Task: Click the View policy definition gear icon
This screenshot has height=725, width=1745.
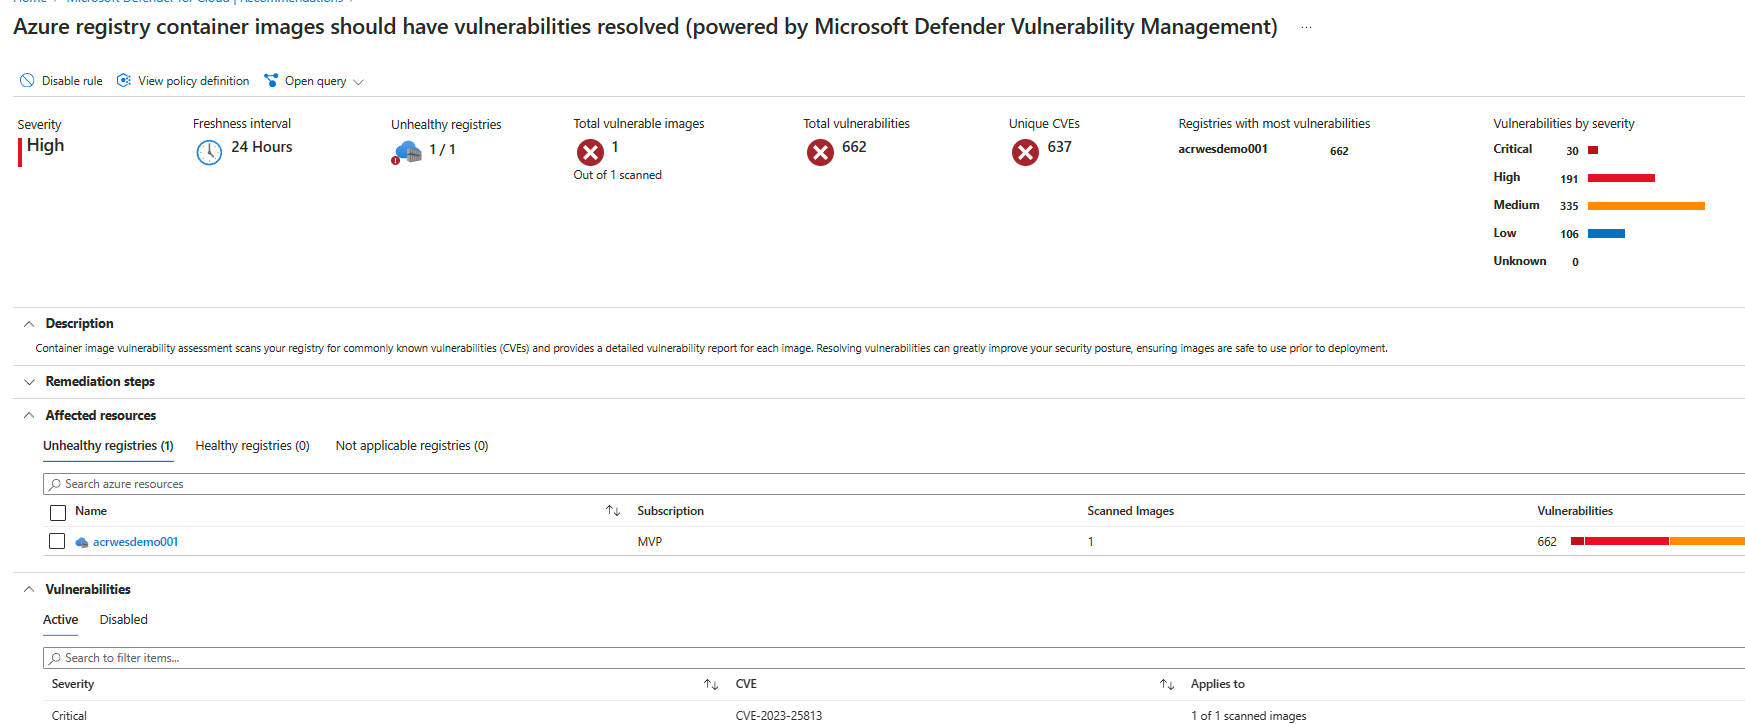Action: [124, 81]
